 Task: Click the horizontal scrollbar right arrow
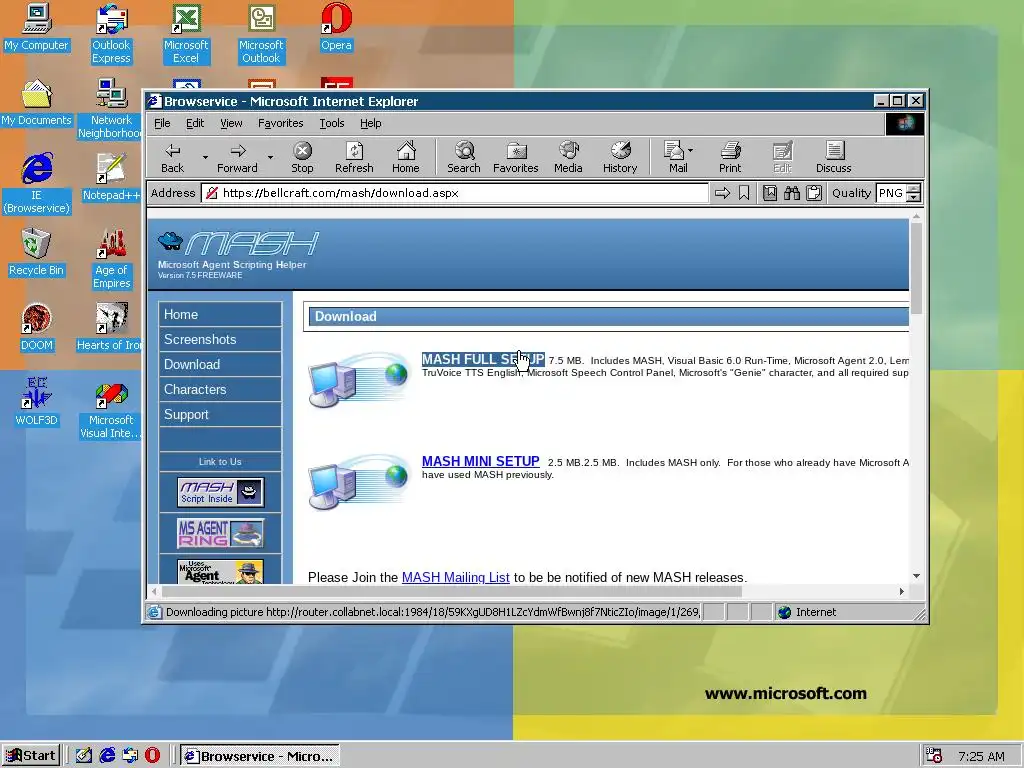coord(902,591)
